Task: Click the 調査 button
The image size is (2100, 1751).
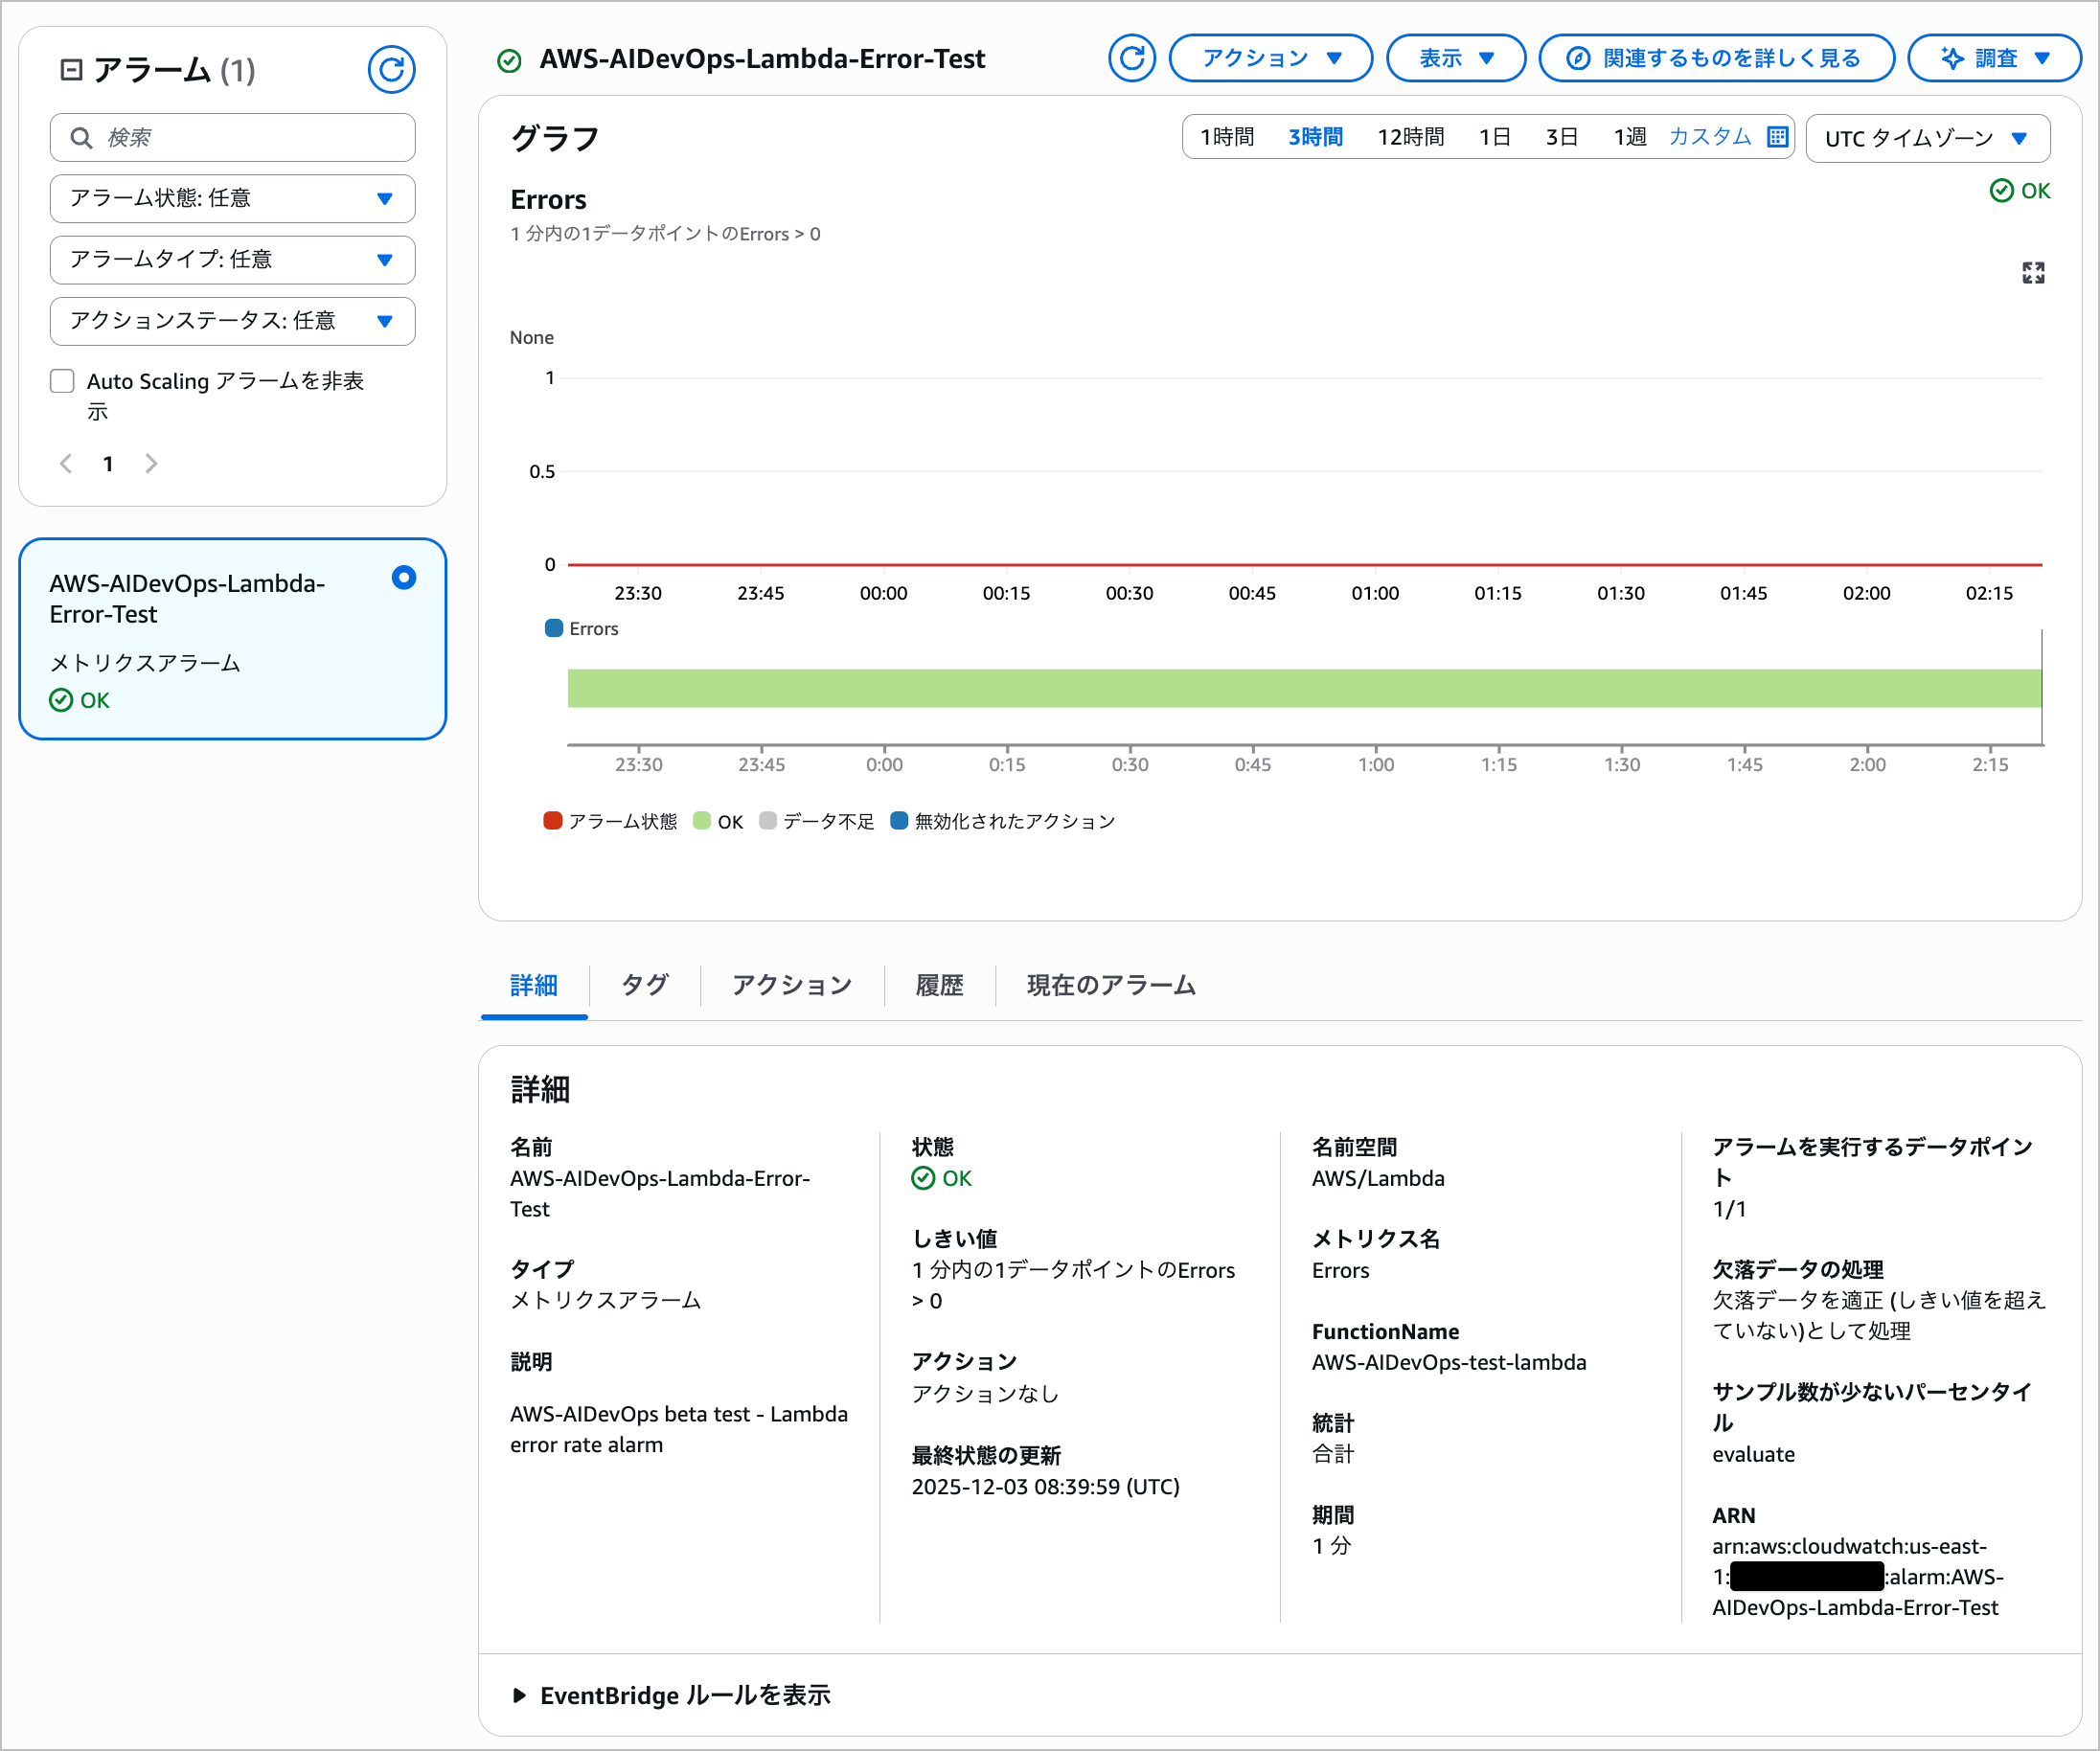Action: tap(1994, 58)
